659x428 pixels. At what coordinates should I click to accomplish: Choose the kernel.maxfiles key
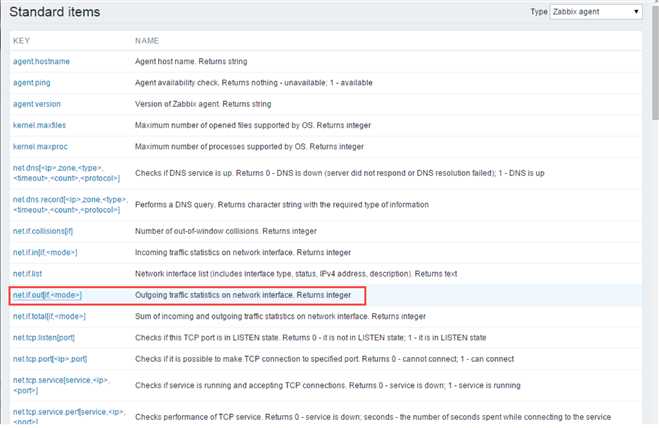pyautogui.click(x=39, y=125)
